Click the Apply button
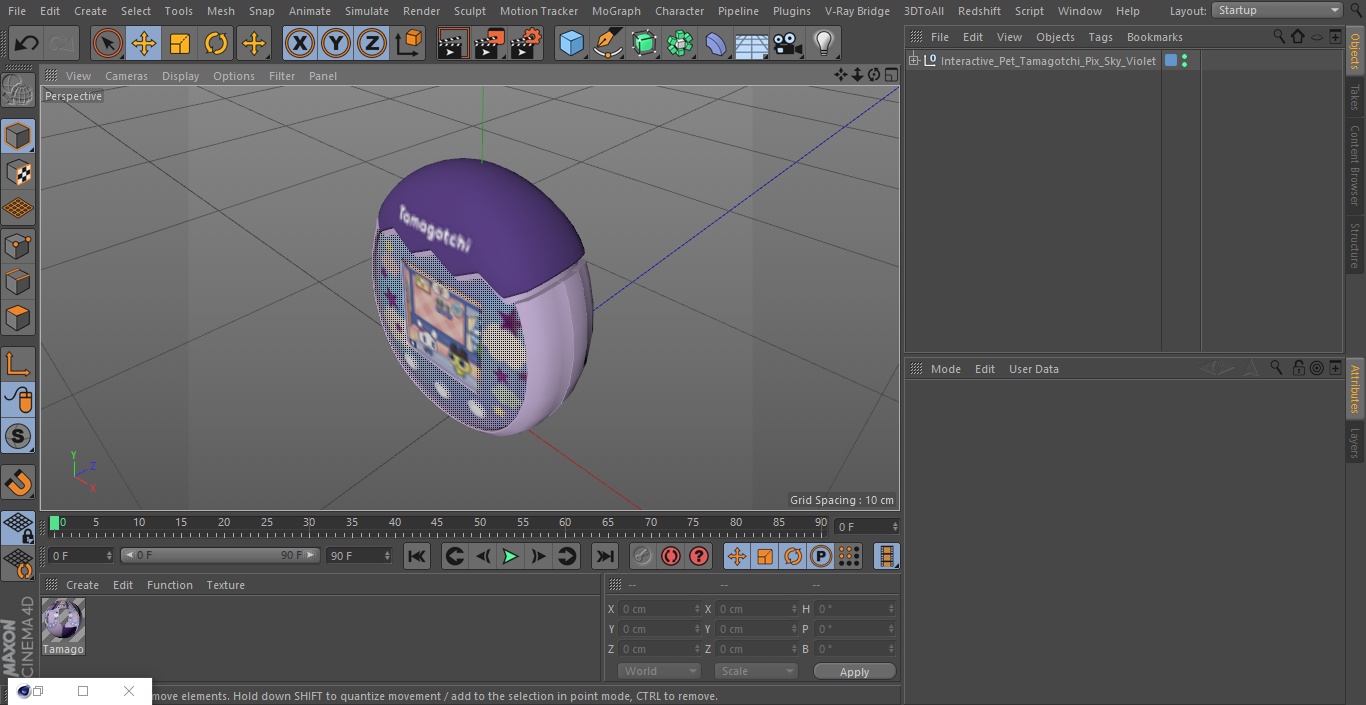 point(854,672)
